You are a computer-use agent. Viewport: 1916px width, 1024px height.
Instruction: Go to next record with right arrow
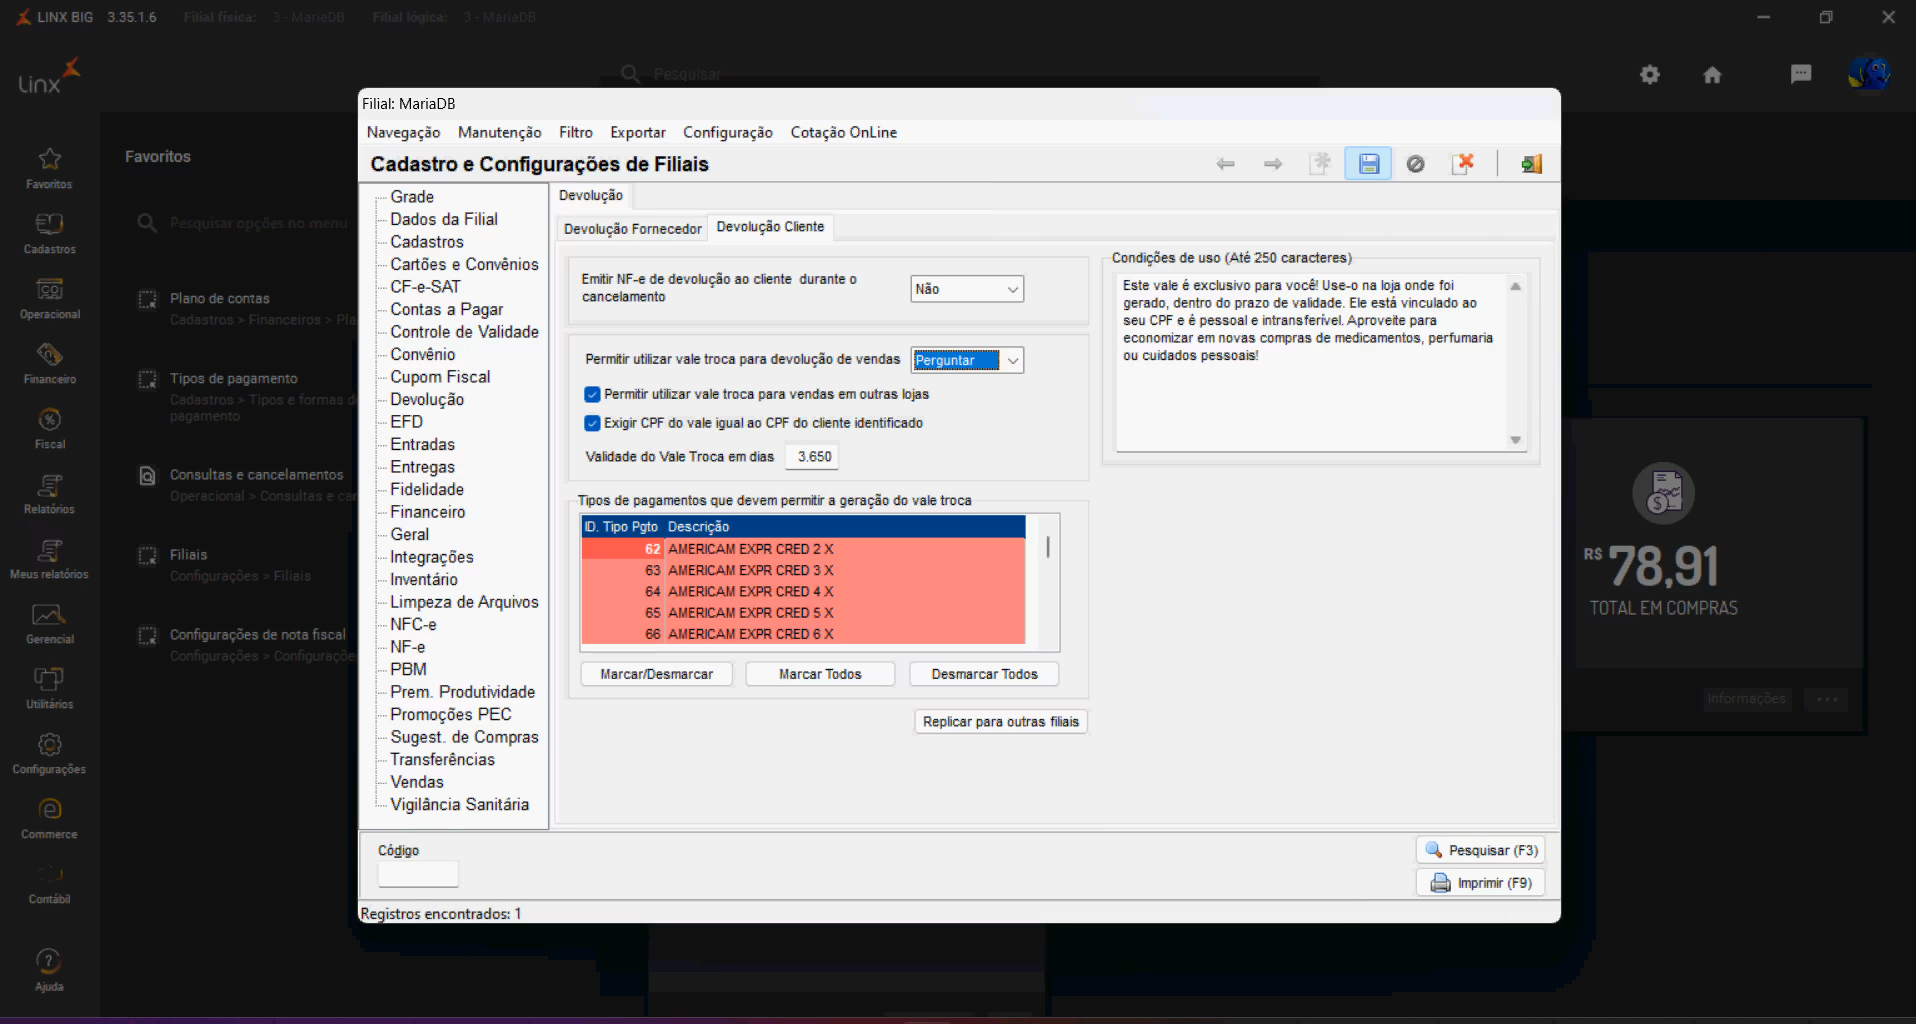click(1272, 164)
